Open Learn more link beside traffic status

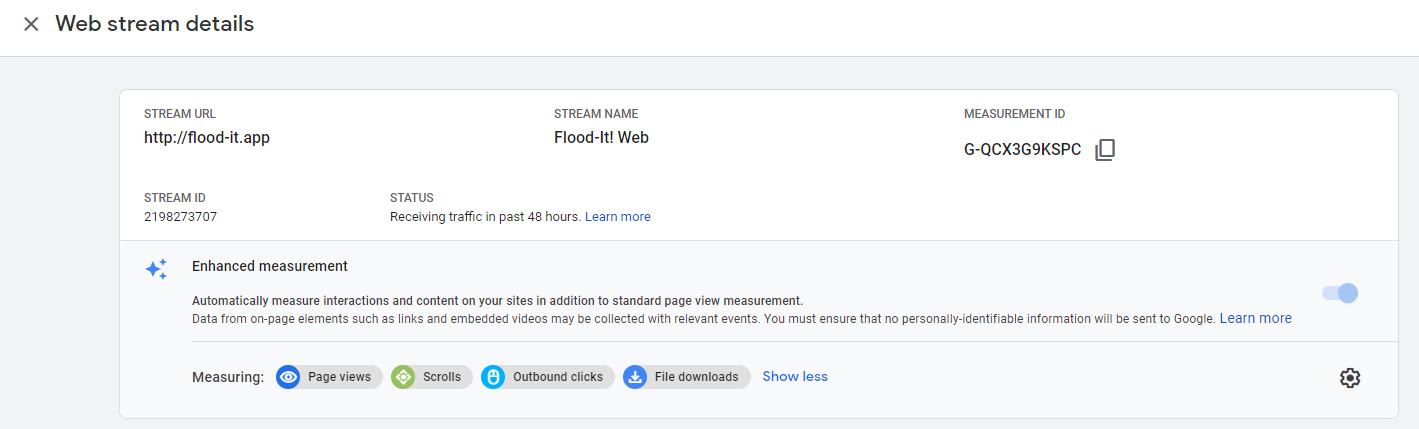[618, 217]
